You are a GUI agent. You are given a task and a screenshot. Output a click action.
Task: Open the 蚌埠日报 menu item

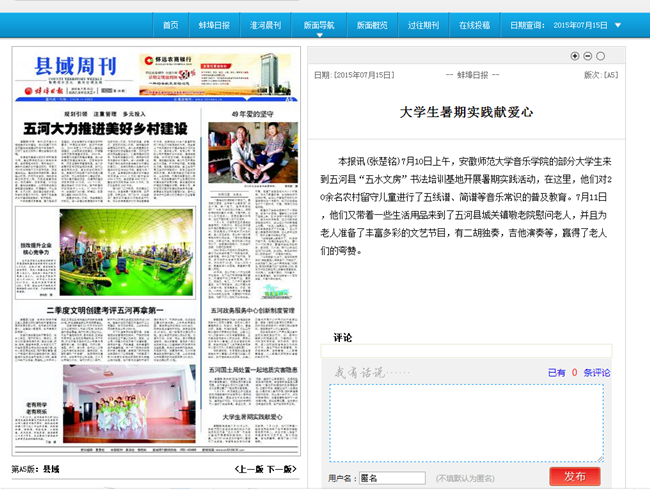(x=213, y=25)
